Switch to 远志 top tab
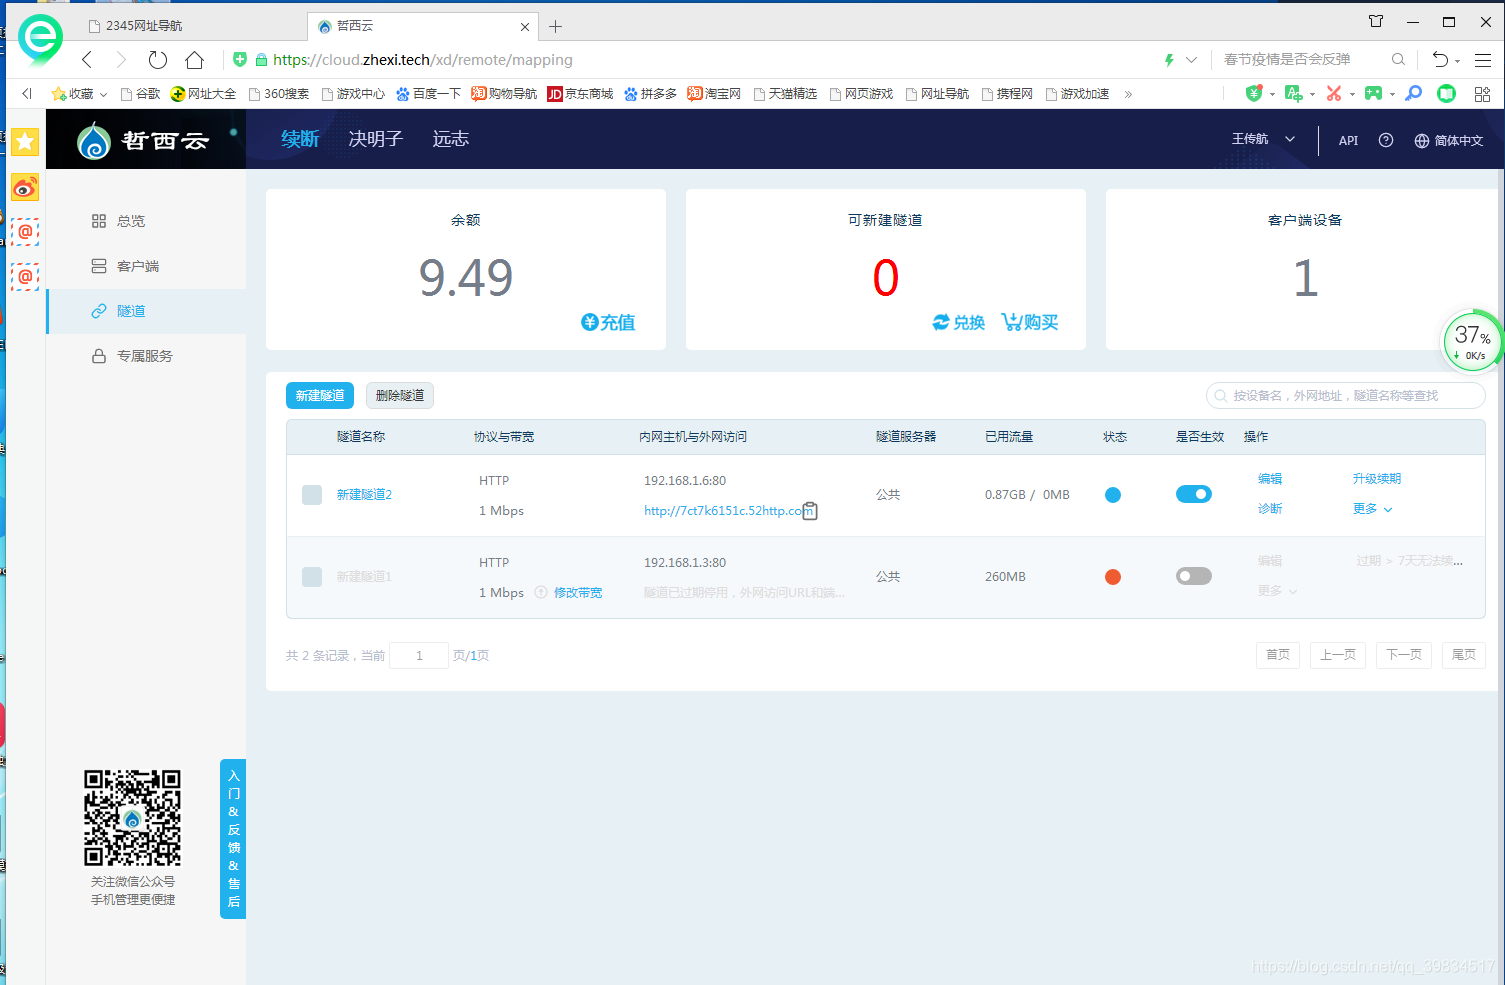The width and height of the screenshot is (1505, 985). point(450,139)
